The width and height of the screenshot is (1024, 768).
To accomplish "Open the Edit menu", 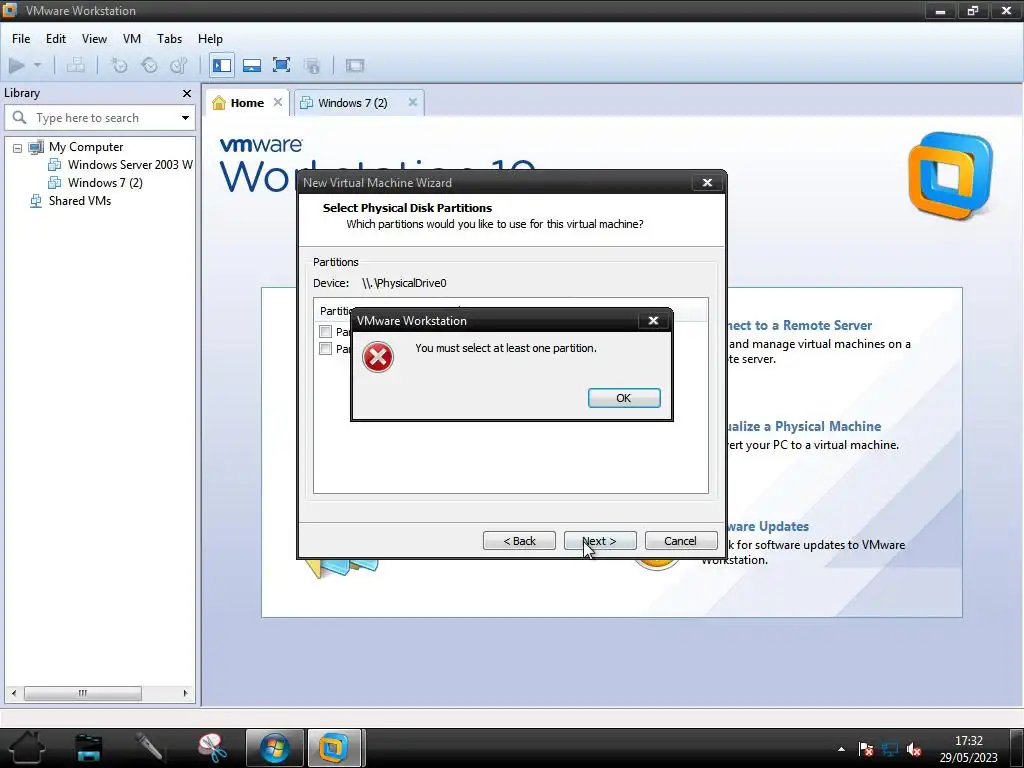I will [56, 39].
